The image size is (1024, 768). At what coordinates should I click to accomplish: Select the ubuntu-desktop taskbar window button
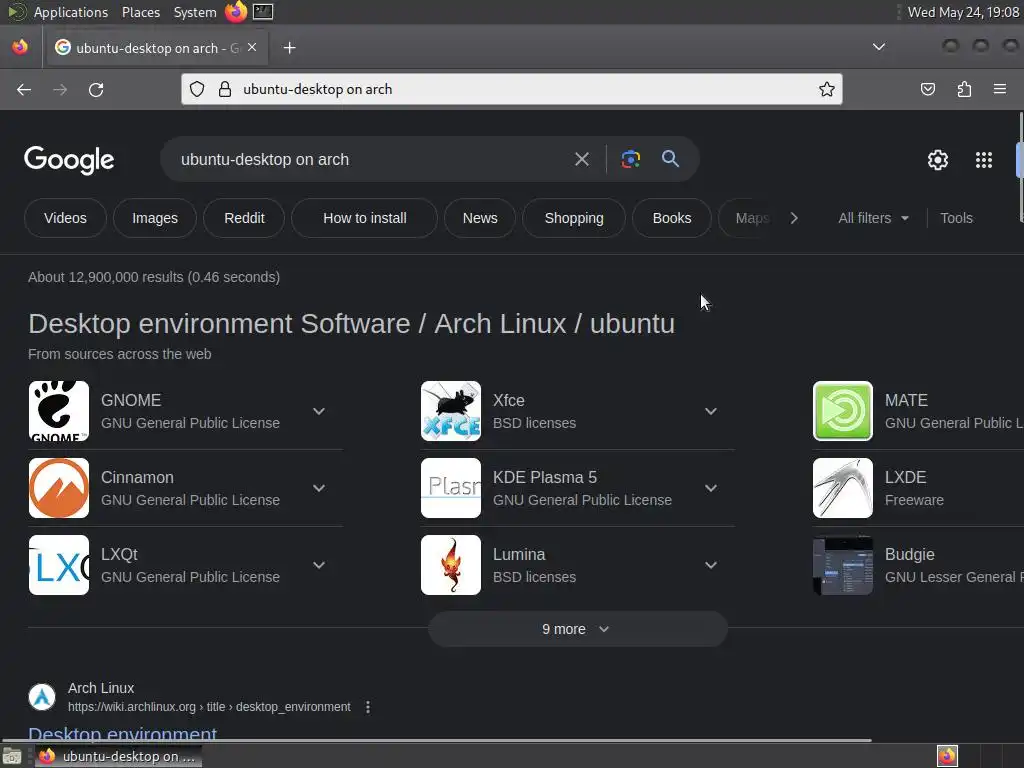[118, 756]
